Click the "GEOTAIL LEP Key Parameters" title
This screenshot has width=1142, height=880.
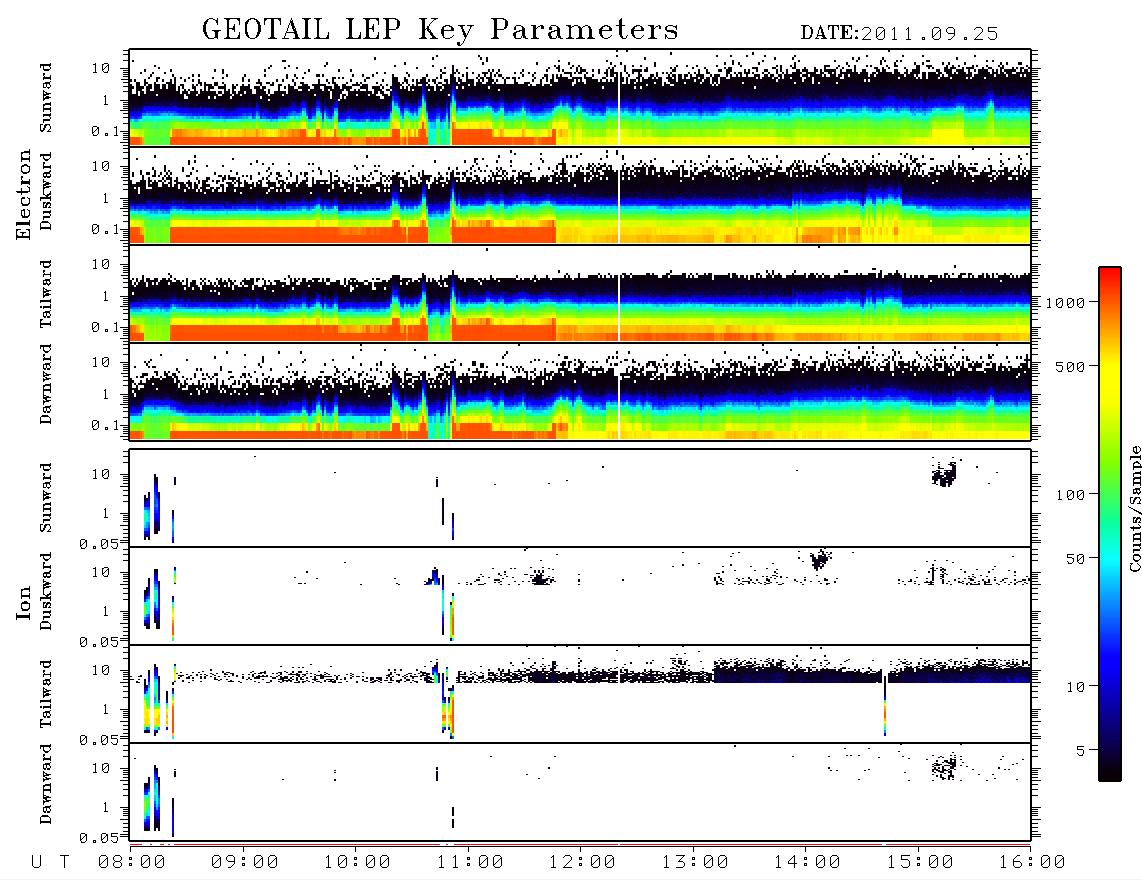point(440,30)
